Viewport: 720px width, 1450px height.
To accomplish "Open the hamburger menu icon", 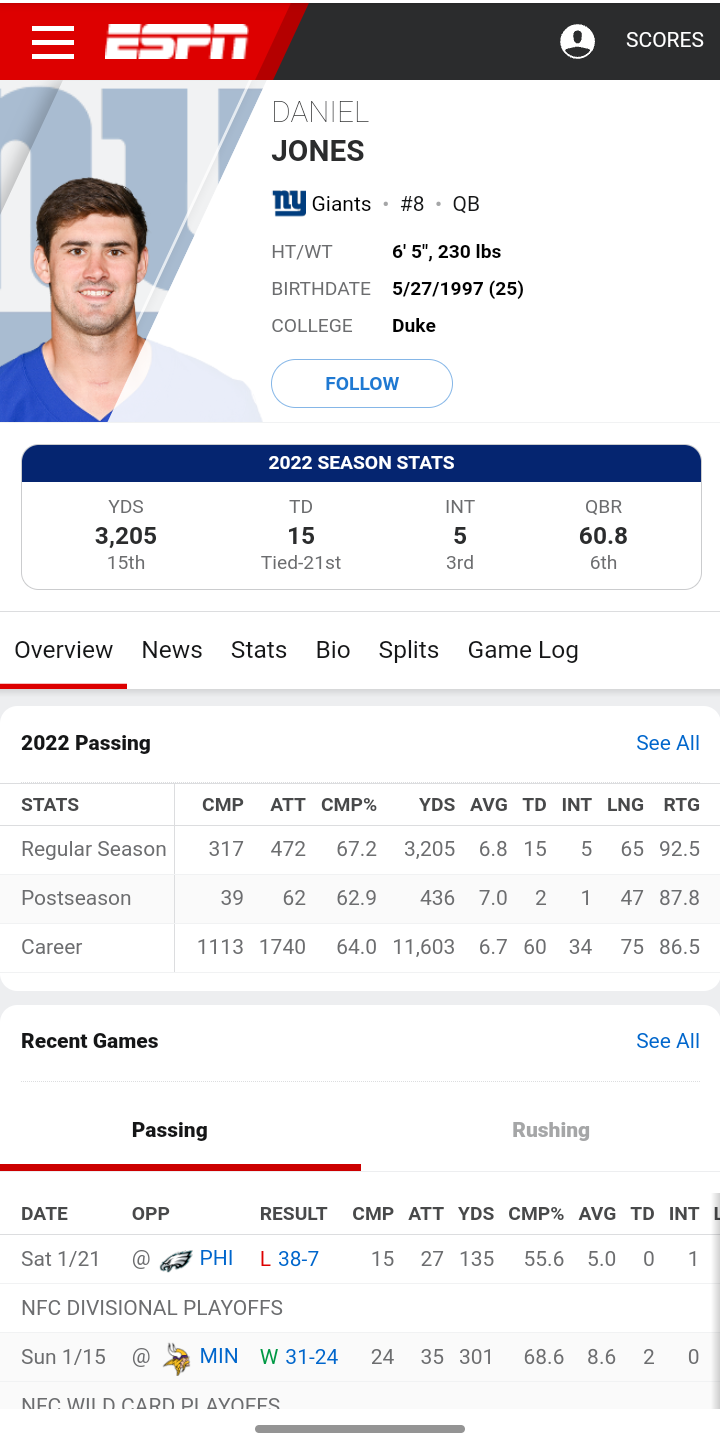I will tap(53, 41).
